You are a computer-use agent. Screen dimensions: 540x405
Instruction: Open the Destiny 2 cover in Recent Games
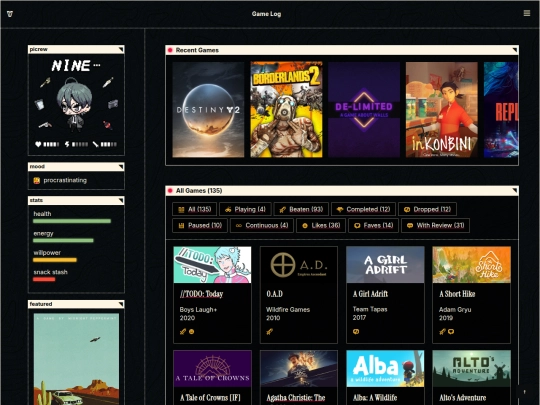(208, 110)
